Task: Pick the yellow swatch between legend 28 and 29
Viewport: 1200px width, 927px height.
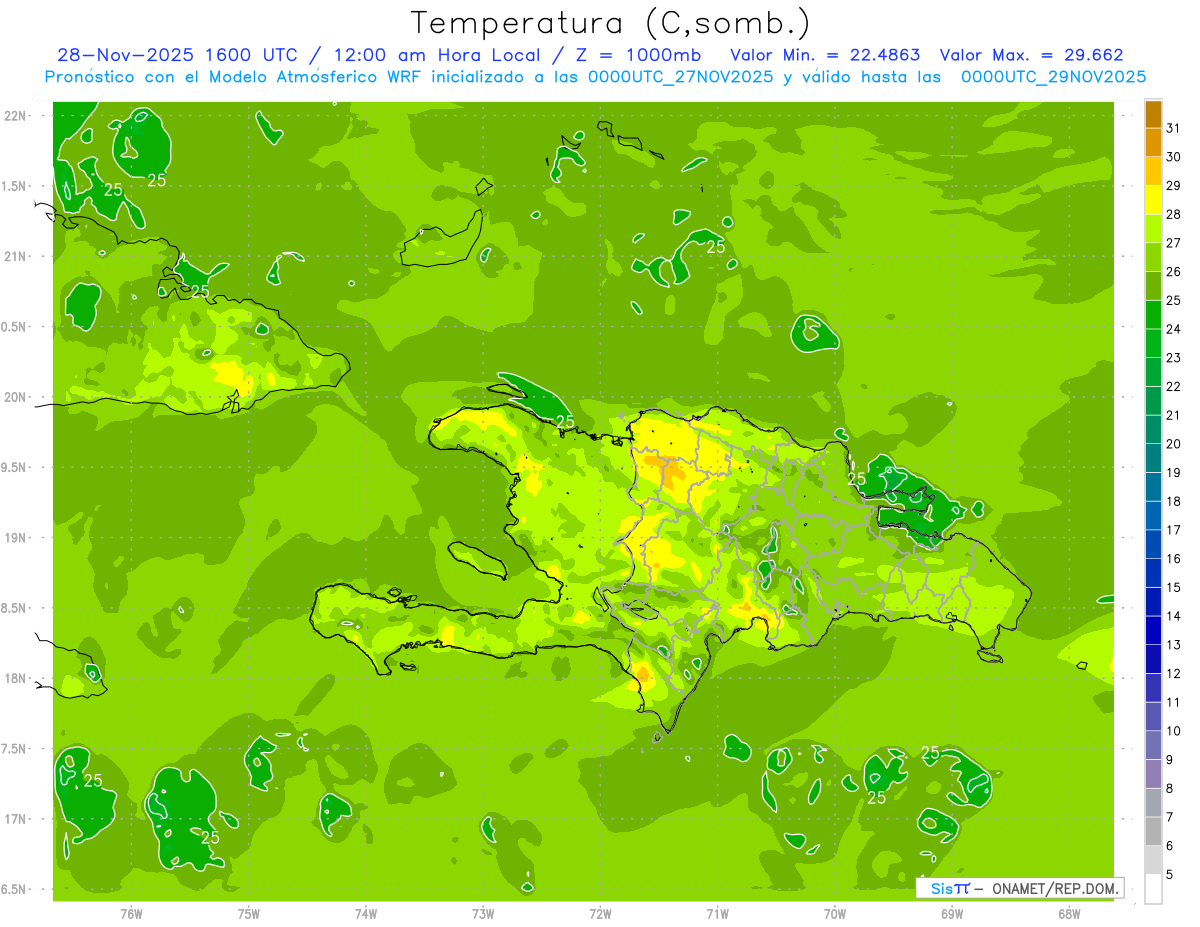Action: tap(1153, 199)
